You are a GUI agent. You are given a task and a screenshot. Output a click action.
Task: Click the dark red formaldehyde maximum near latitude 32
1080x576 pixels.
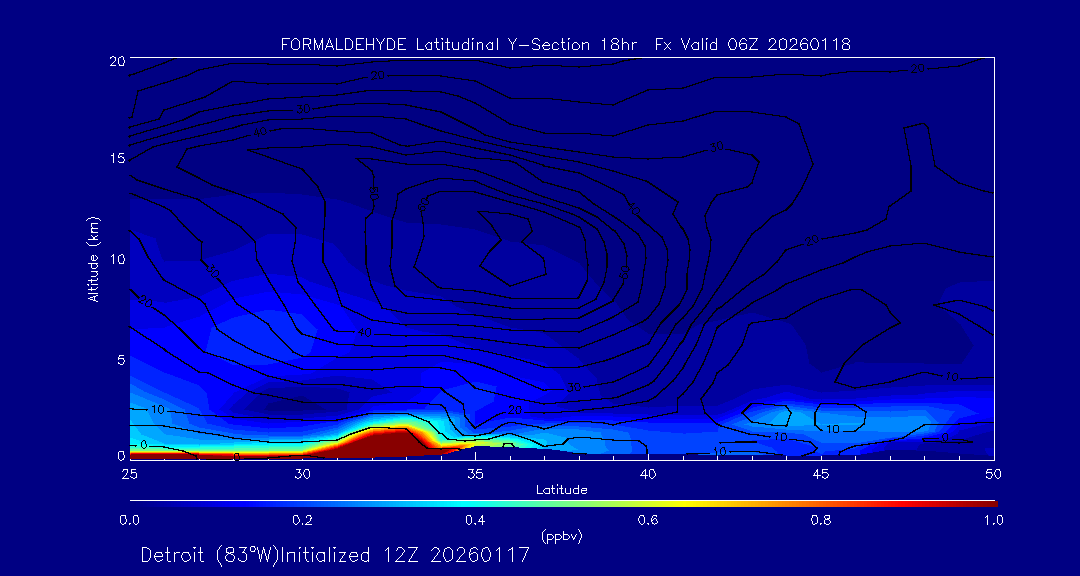pyautogui.click(x=386, y=444)
